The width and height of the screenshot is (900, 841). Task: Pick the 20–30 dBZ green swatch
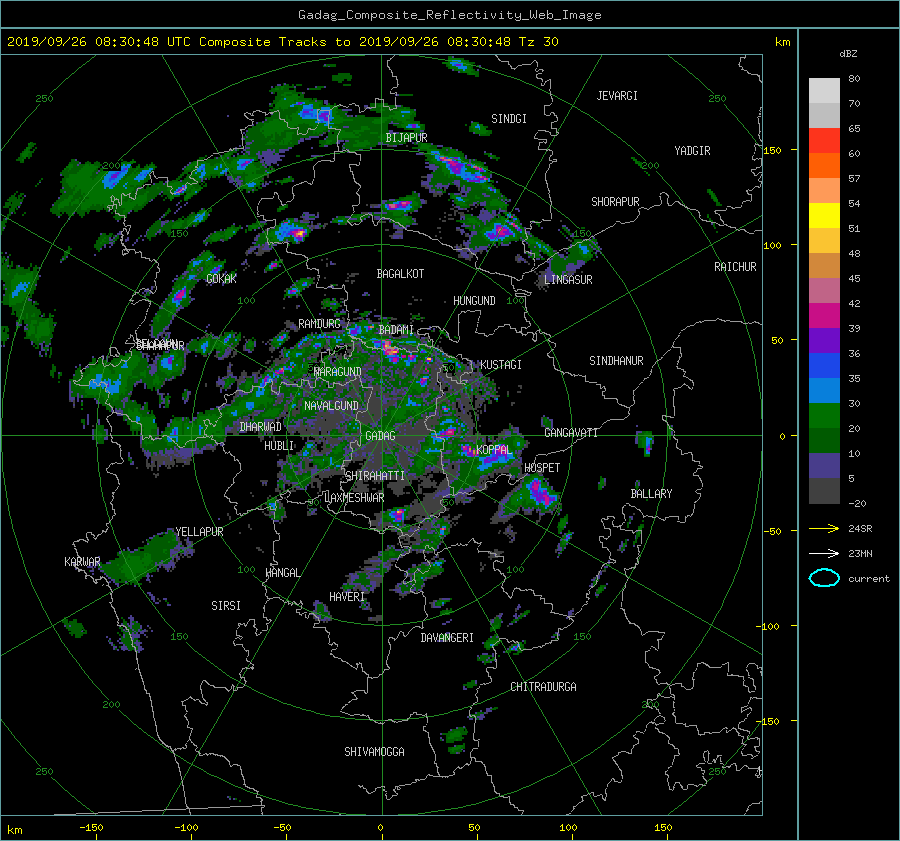pyautogui.click(x=824, y=416)
